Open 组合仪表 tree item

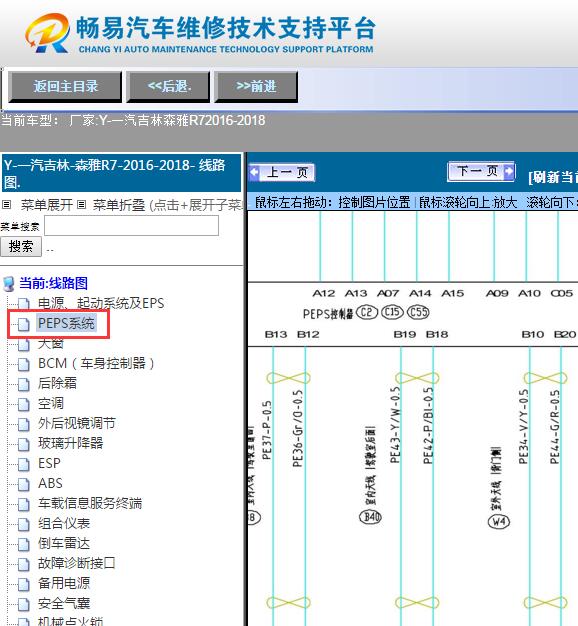tap(64, 523)
